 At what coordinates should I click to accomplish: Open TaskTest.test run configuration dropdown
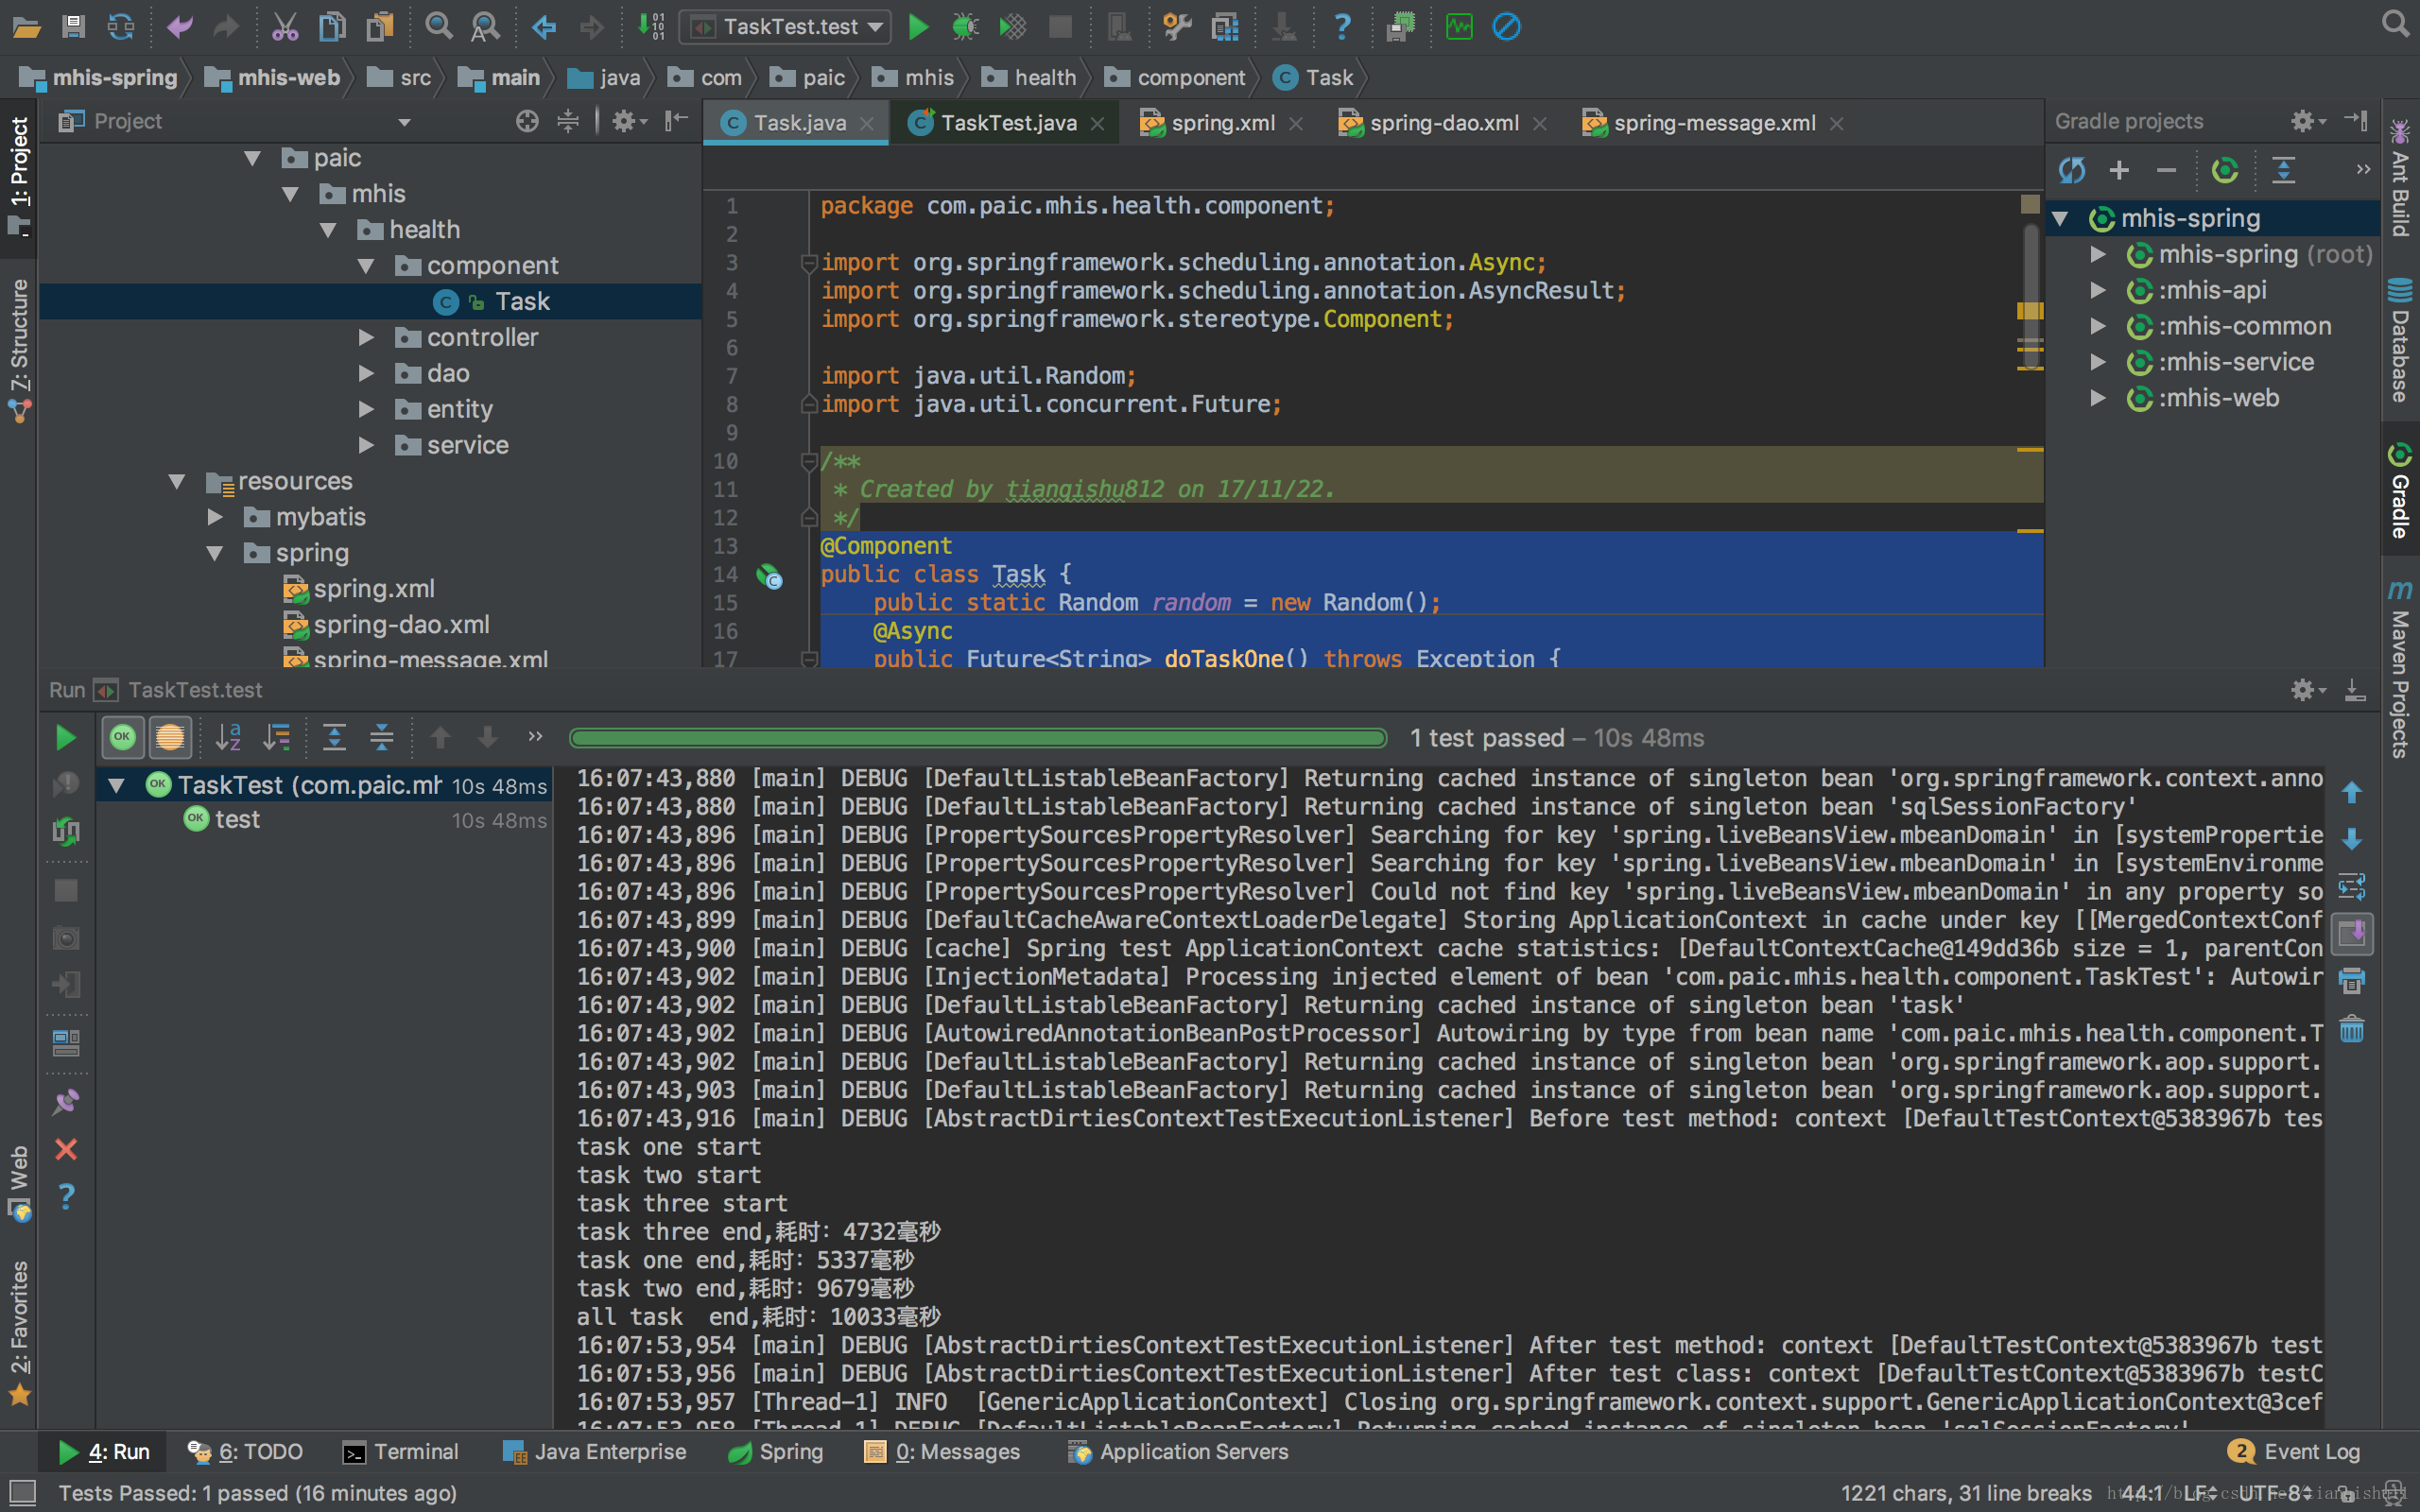(785, 27)
